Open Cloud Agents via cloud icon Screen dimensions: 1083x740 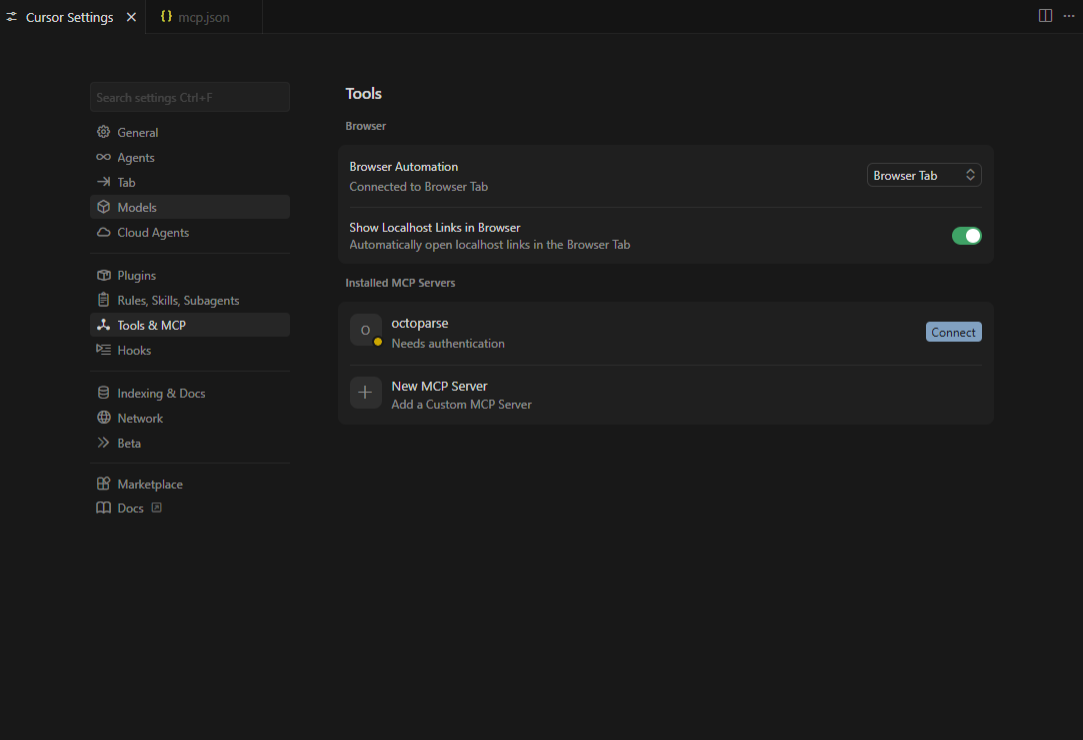pos(103,232)
